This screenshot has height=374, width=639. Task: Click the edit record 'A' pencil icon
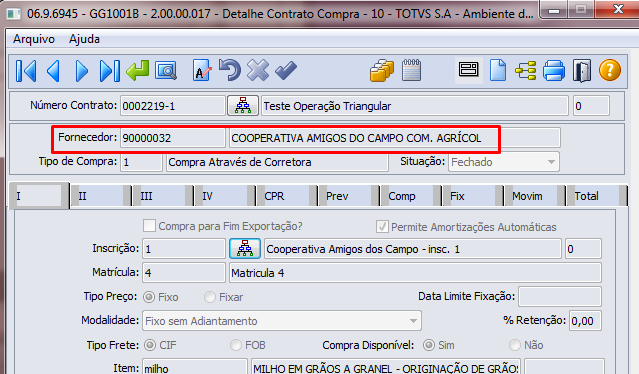[x=202, y=70]
